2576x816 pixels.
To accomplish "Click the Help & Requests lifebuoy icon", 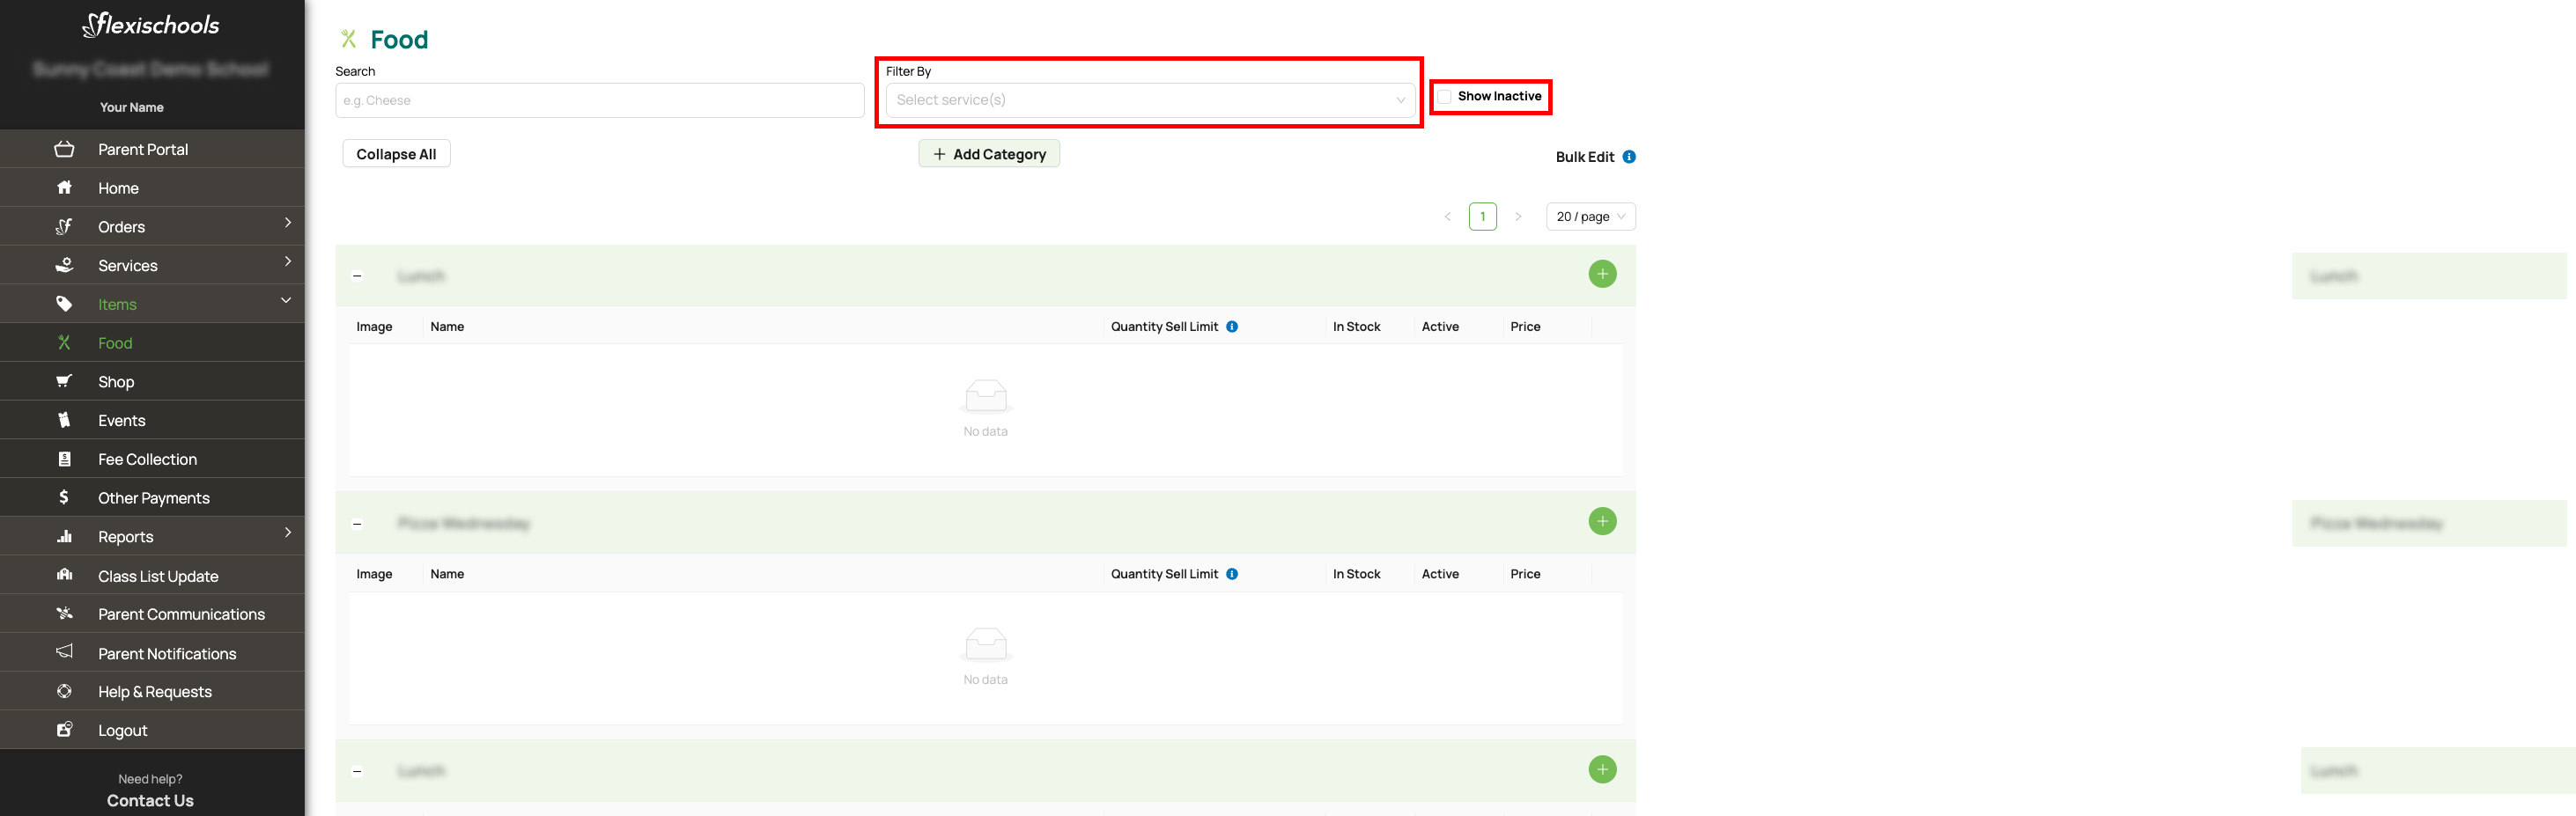I will point(64,691).
